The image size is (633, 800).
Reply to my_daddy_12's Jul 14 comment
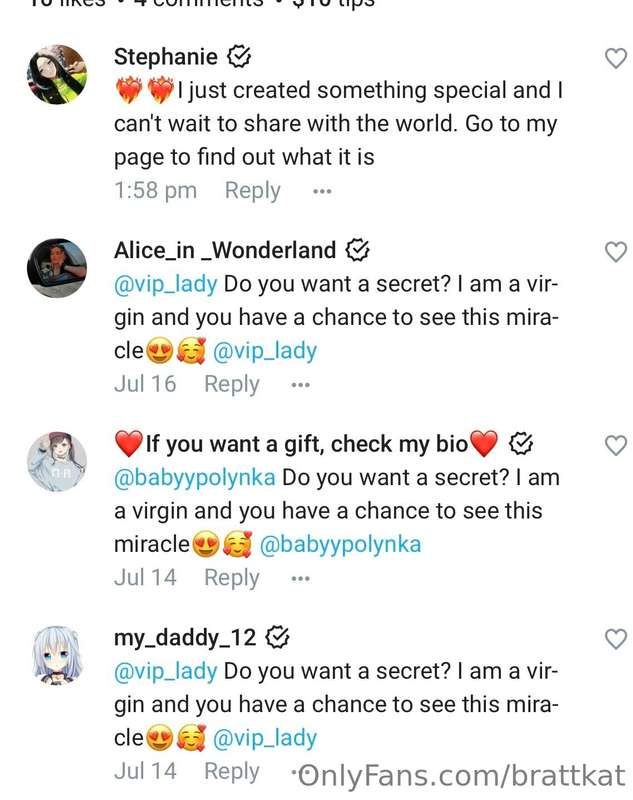tap(232, 771)
